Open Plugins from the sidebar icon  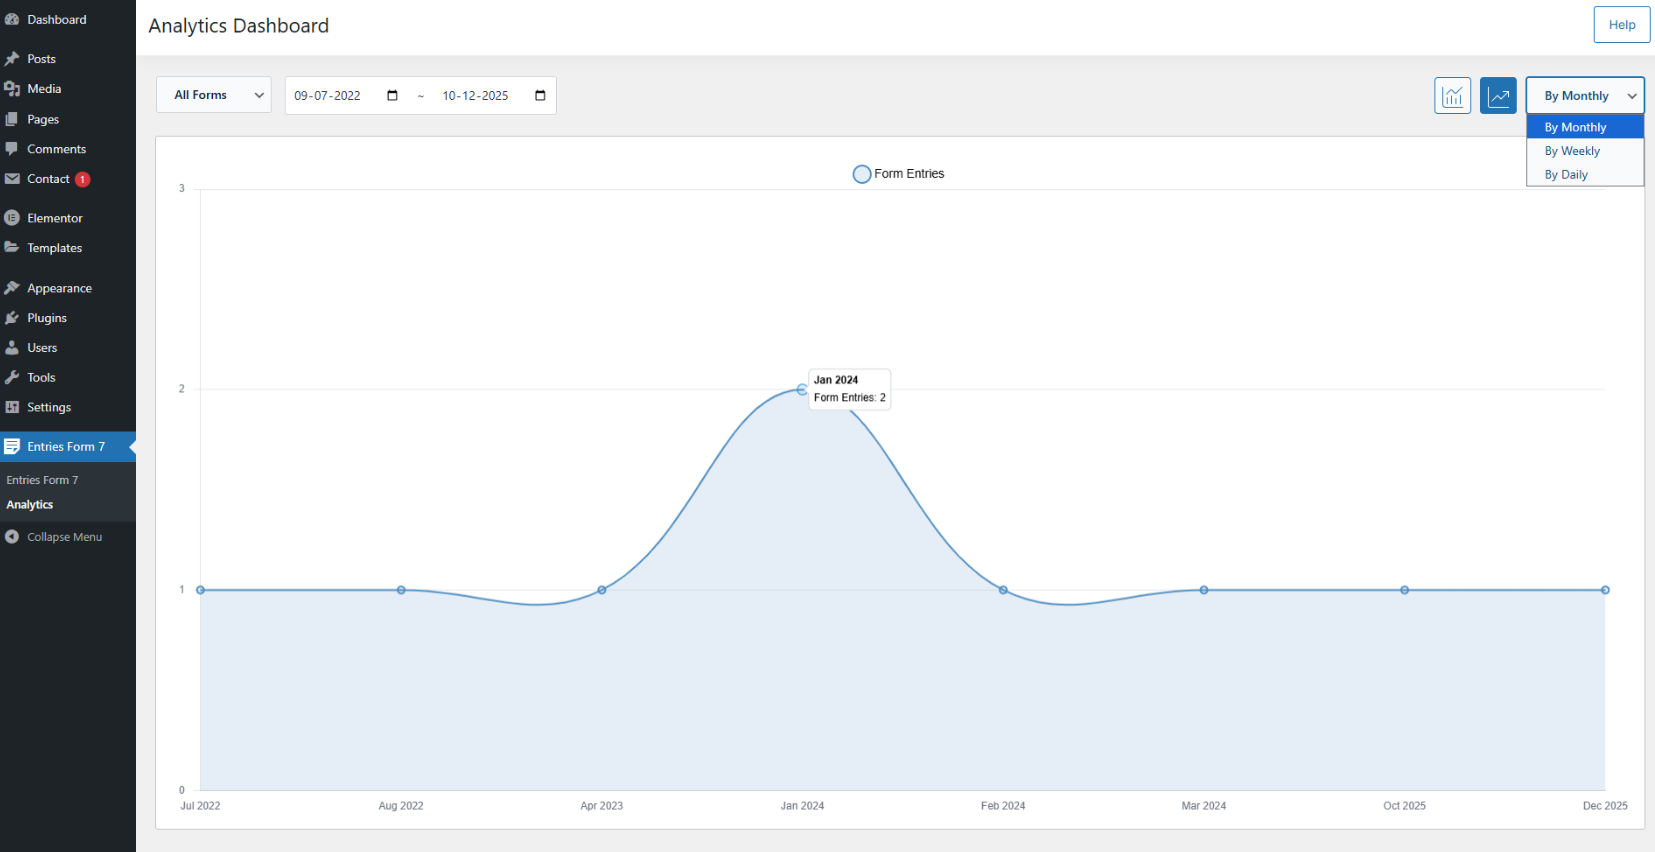tap(12, 318)
